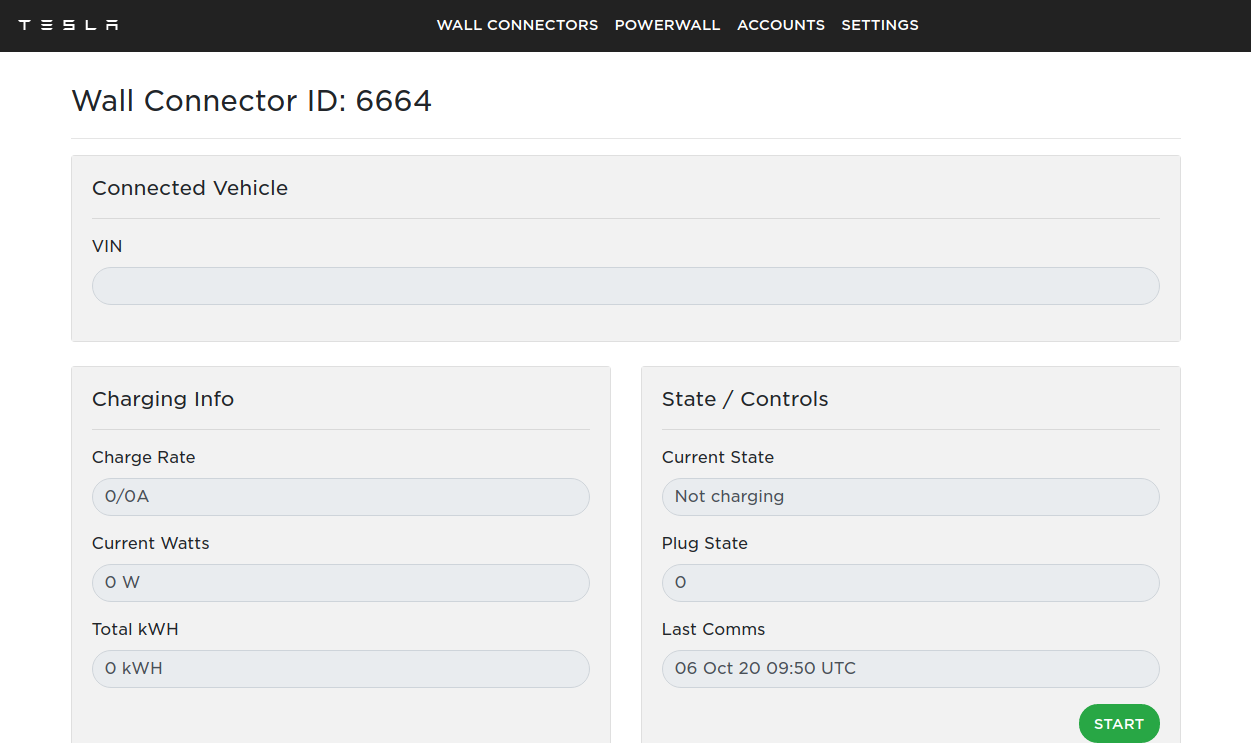Click the VIN input field
Viewport: 1251px width, 743px height.
coord(626,286)
